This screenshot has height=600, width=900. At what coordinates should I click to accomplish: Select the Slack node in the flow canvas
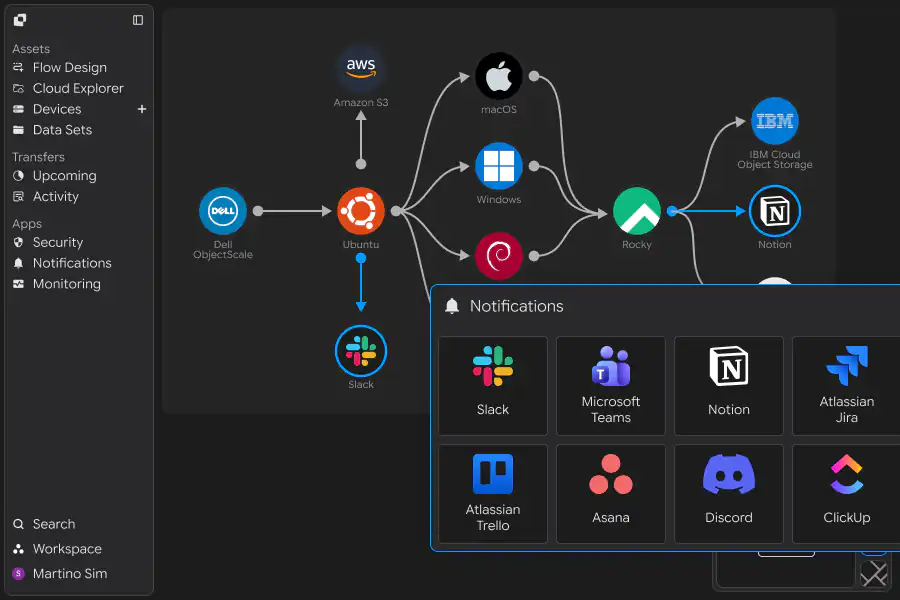(360, 351)
